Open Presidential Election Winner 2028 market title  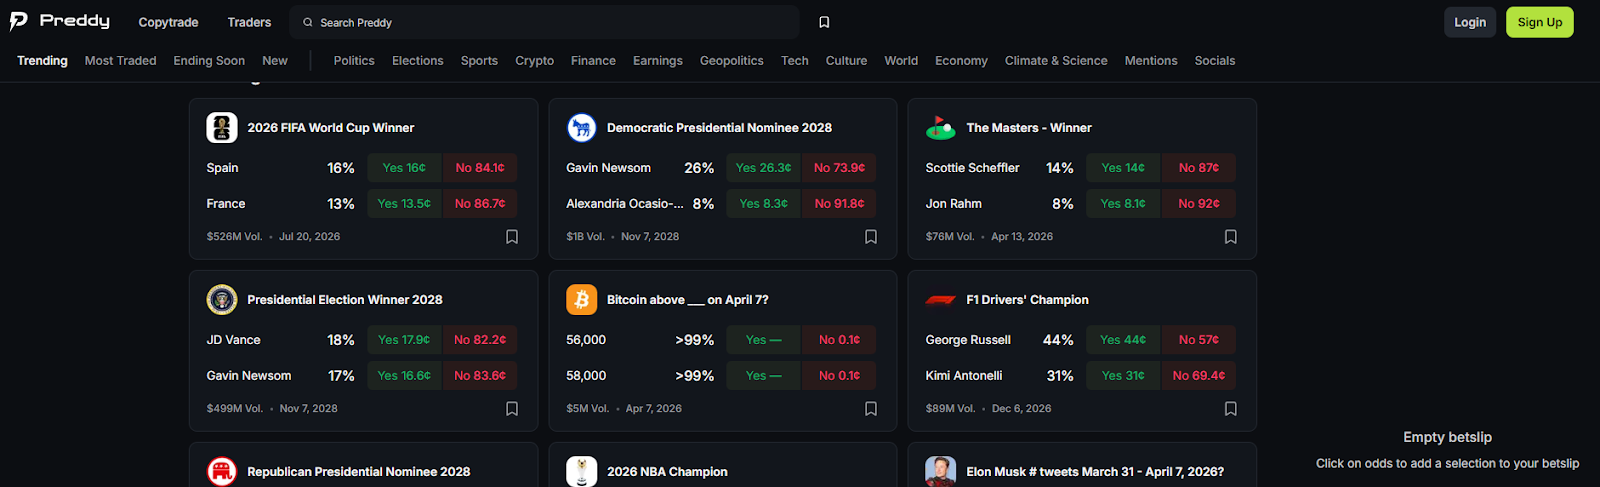coord(345,300)
